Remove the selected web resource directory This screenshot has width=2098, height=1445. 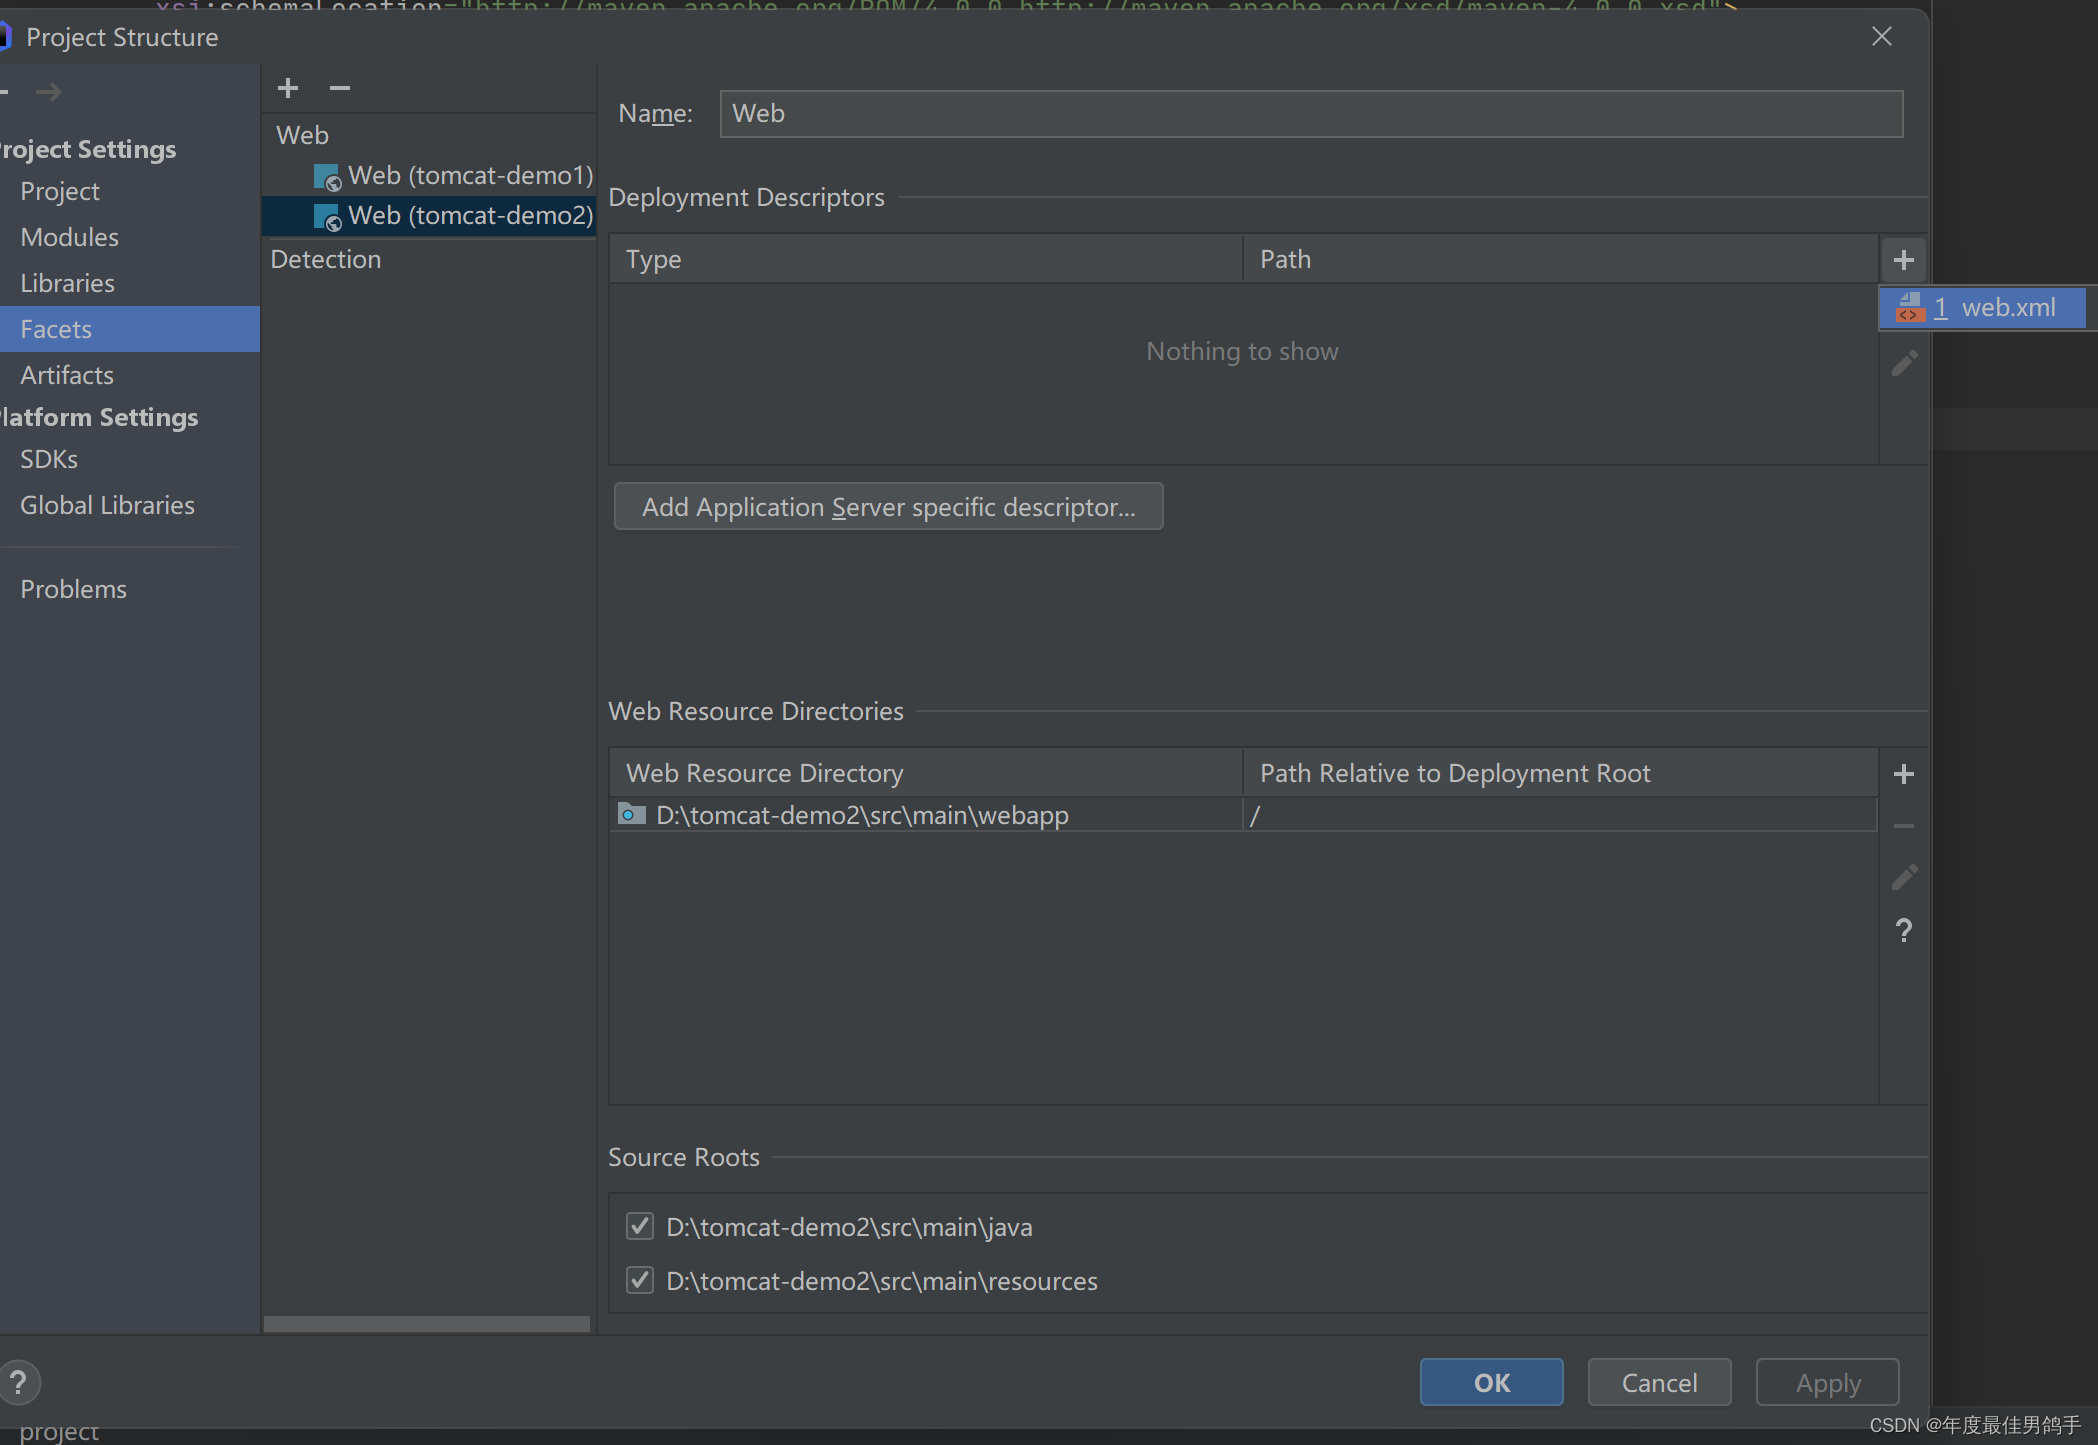[1903, 826]
